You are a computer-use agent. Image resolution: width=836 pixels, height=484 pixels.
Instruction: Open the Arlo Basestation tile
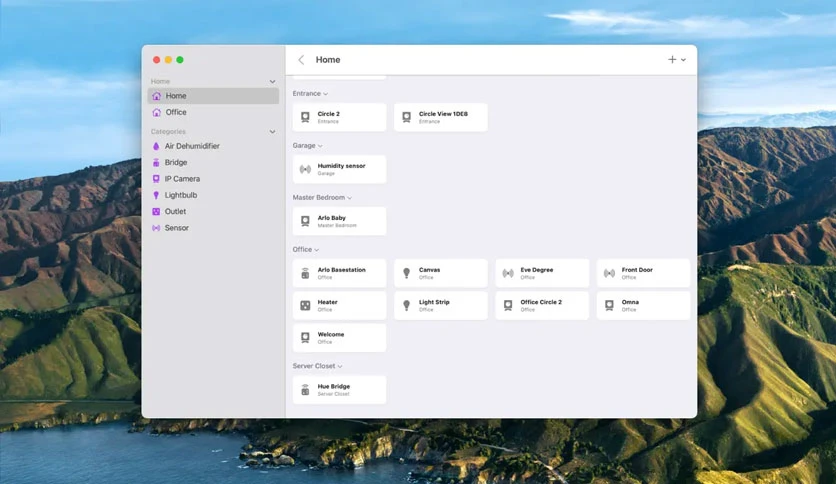tap(339, 273)
